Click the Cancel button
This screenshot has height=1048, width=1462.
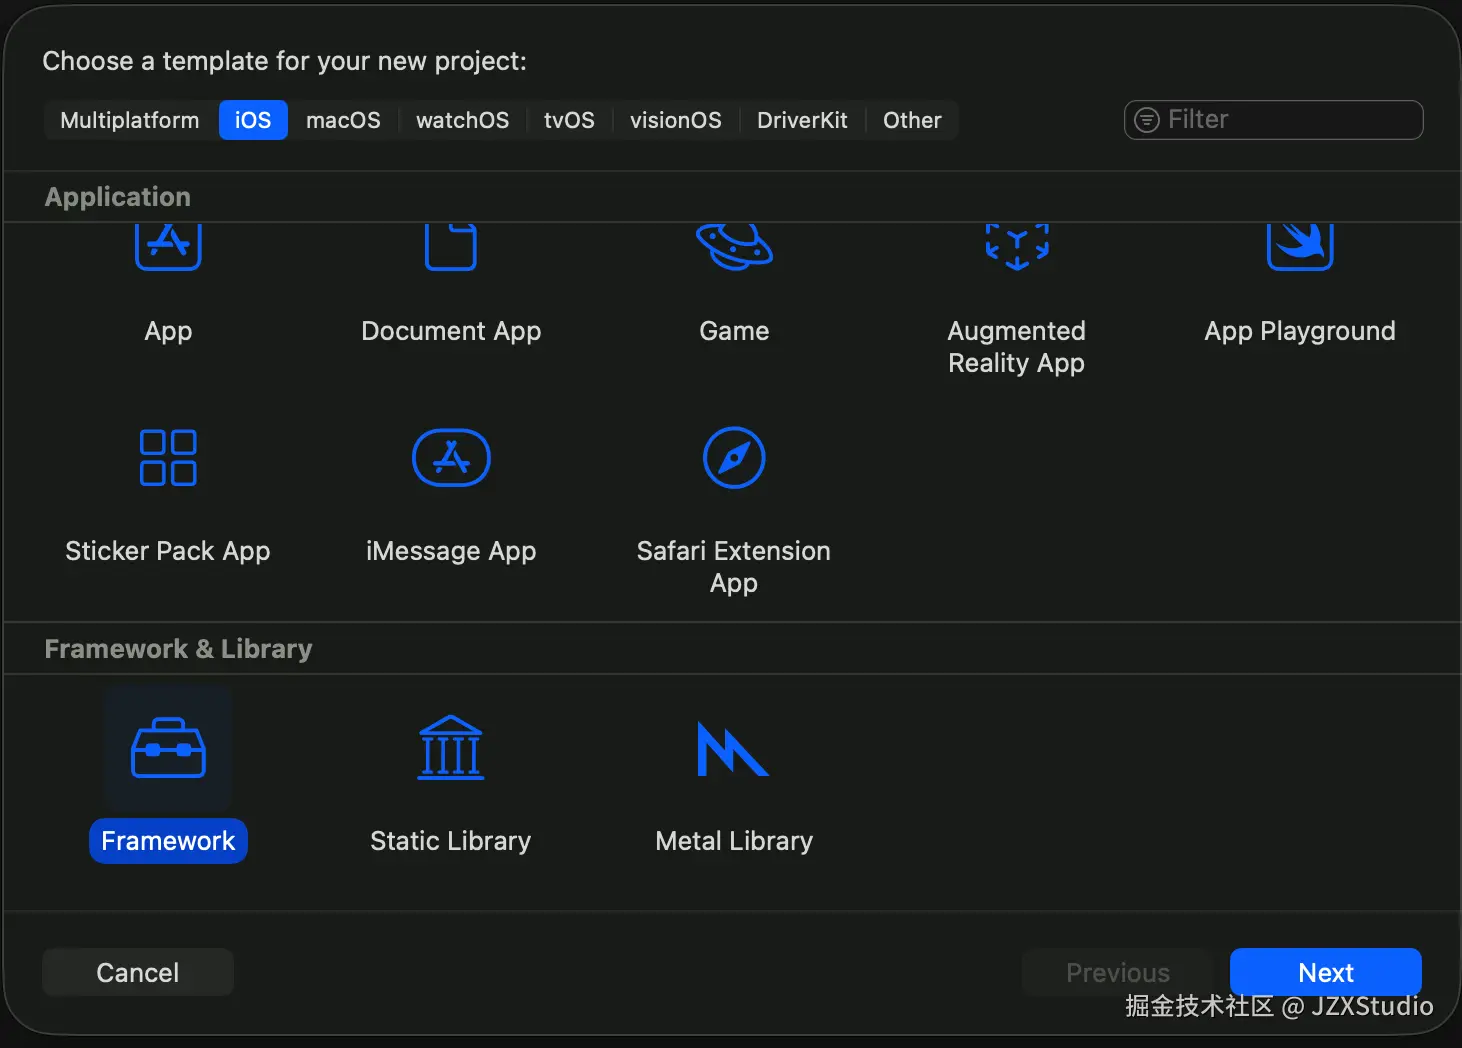pos(138,972)
